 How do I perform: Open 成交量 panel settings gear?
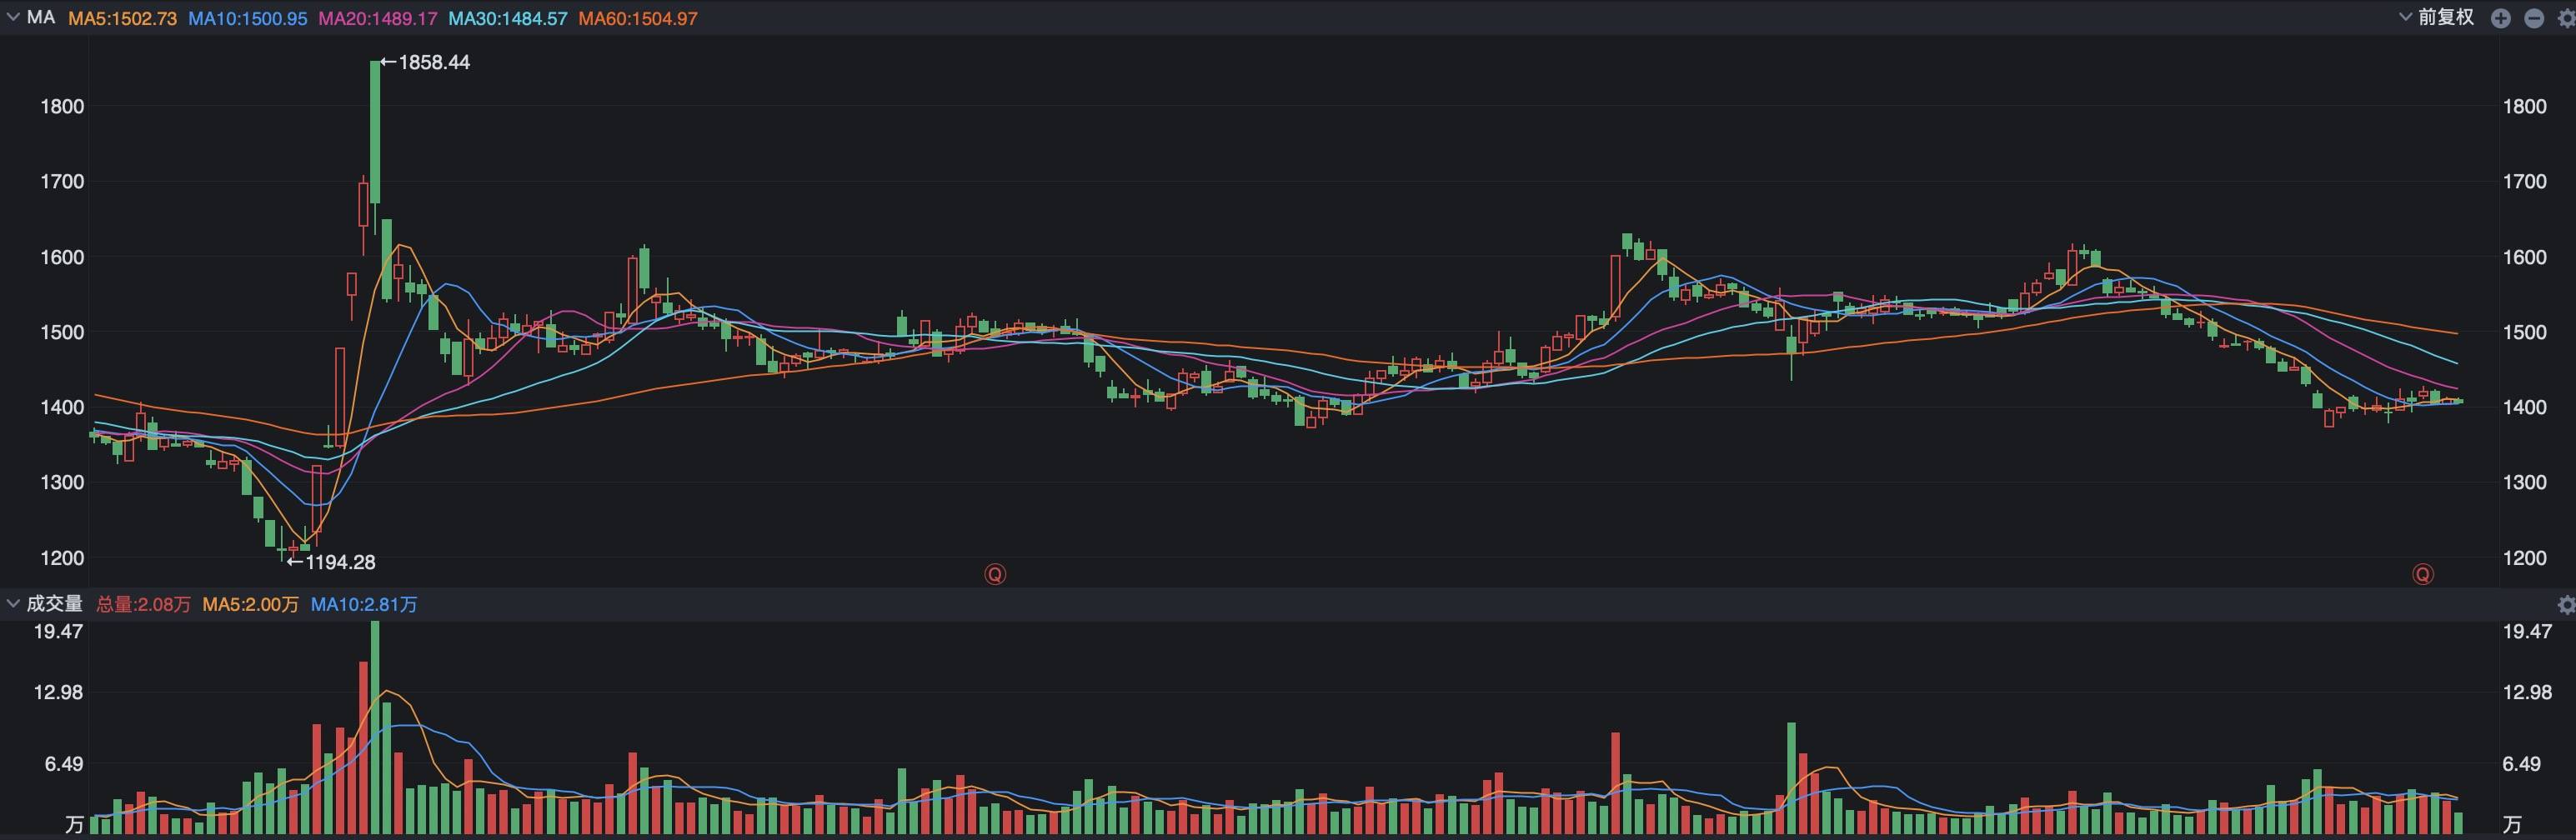click(2566, 604)
